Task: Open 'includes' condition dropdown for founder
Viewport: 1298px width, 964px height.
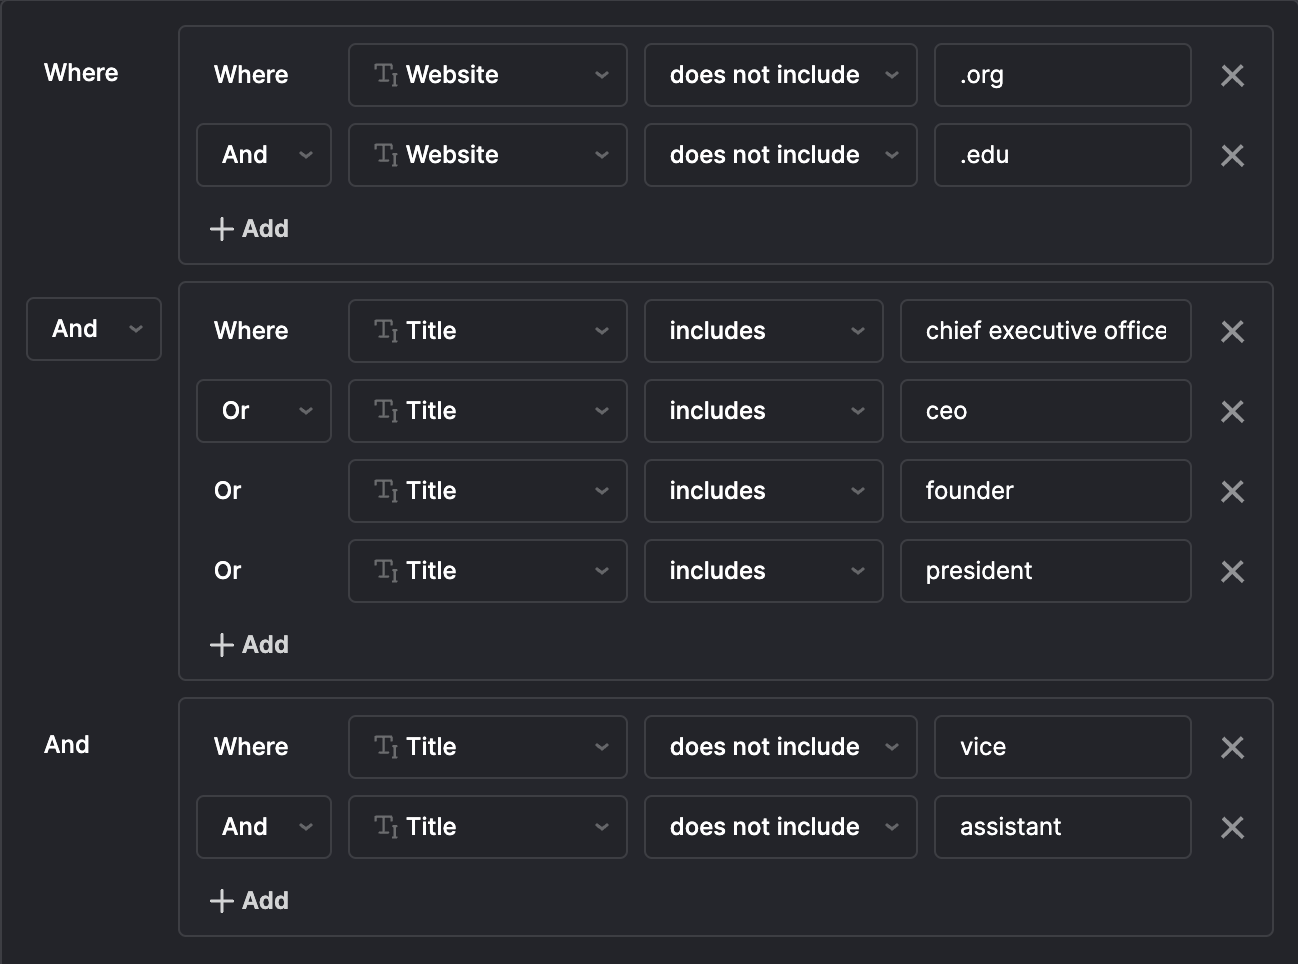Action: (x=764, y=491)
